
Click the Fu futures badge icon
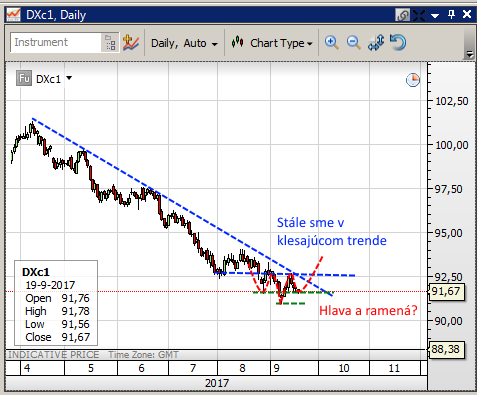[24, 79]
